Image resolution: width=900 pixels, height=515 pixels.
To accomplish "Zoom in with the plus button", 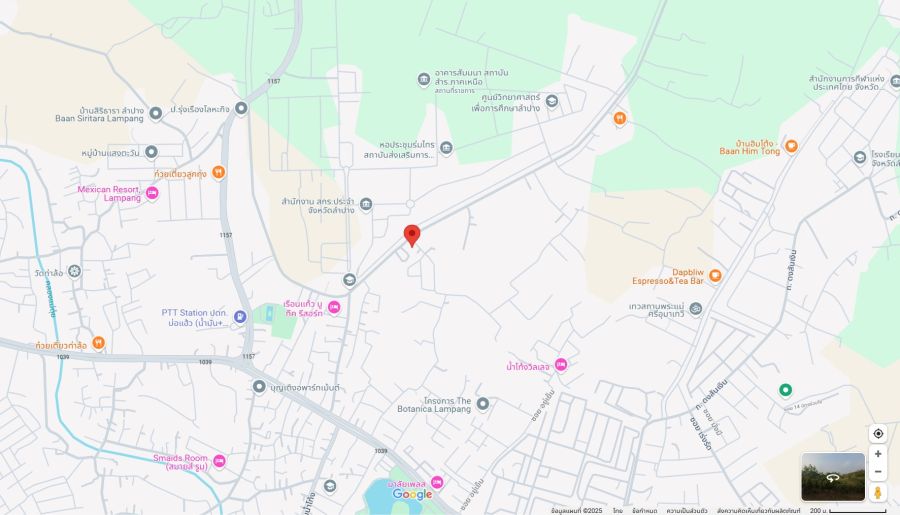I will coord(878,454).
